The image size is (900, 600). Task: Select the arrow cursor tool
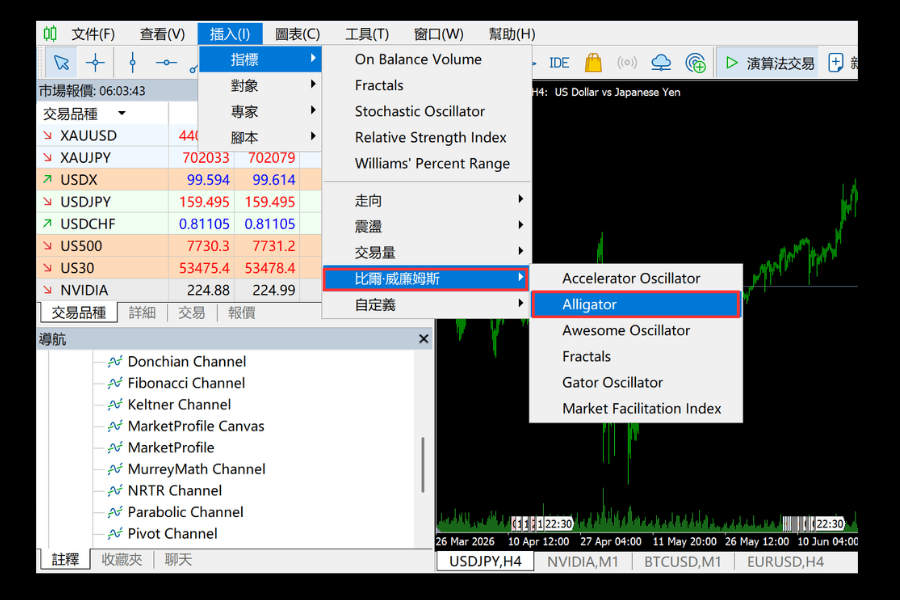(61, 63)
